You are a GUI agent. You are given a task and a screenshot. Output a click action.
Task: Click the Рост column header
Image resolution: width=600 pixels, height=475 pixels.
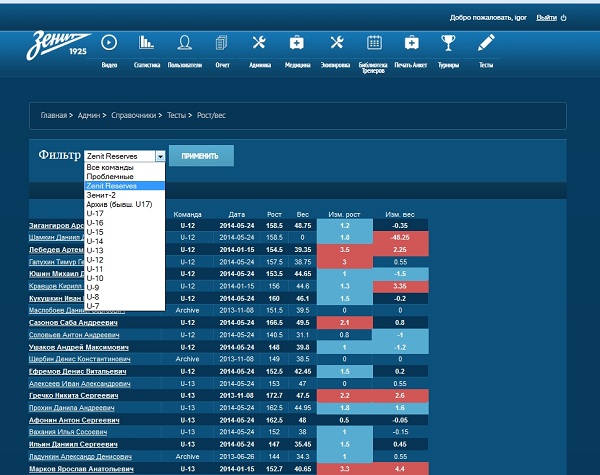click(x=274, y=214)
